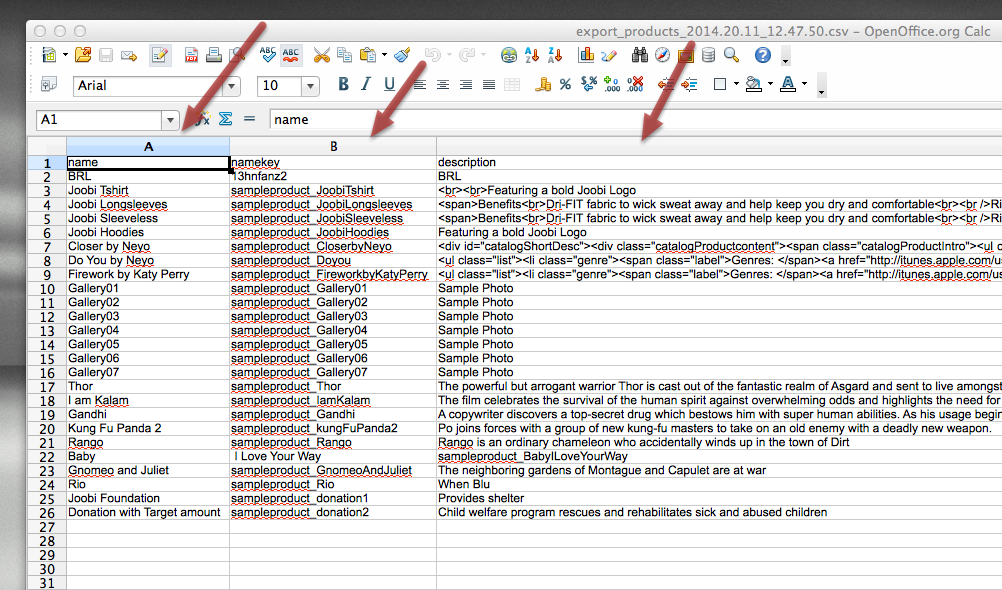1002x590 pixels.
Task: Toggle AutoSpellcheck red wavy ABC
Action: 291,56
